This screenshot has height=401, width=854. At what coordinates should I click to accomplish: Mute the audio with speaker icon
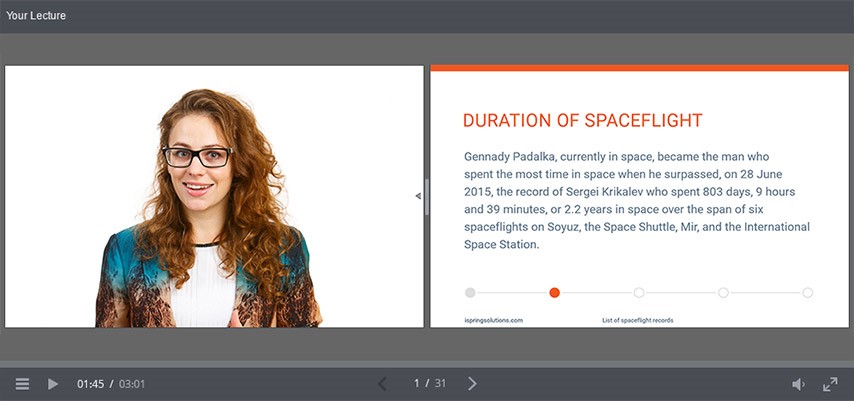coord(798,384)
